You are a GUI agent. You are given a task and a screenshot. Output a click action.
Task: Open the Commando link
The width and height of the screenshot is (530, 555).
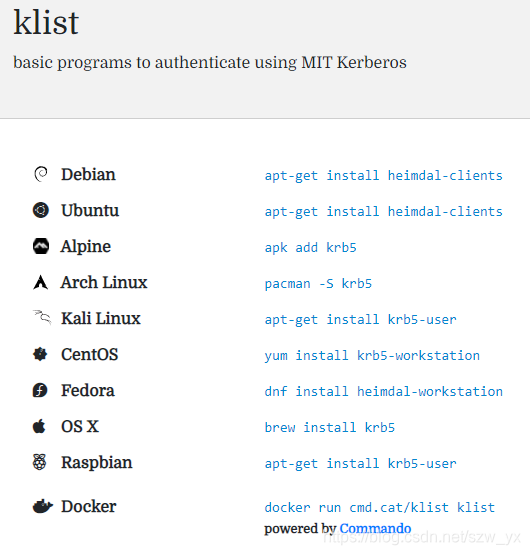[375, 528]
